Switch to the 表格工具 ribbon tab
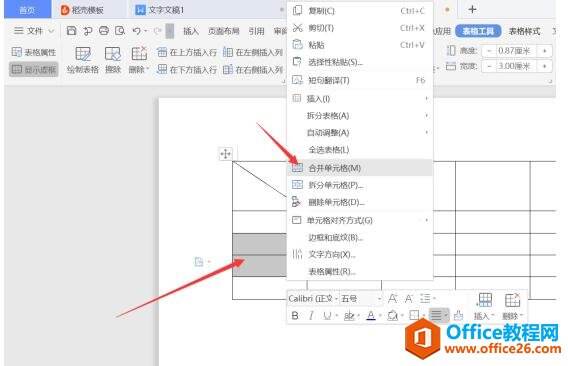The height and width of the screenshot is (366, 568). click(x=478, y=31)
